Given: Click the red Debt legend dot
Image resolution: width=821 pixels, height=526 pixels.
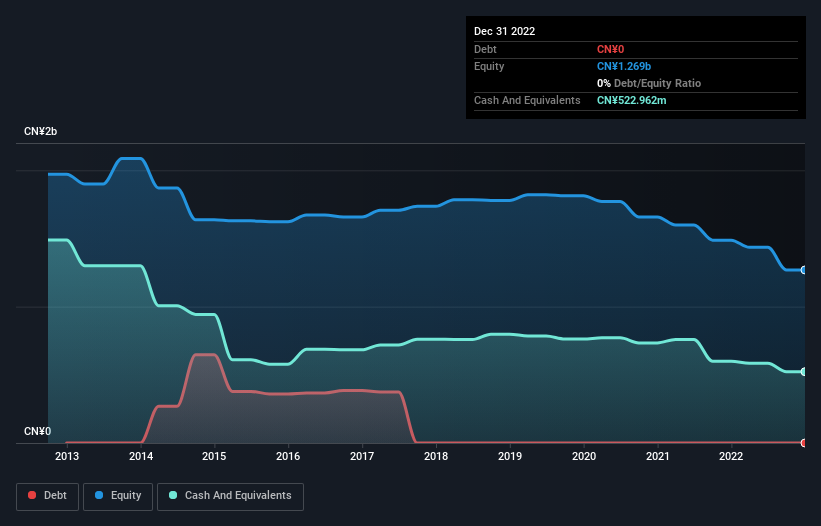Looking at the screenshot, I should pyautogui.click(x=32, y=495).
